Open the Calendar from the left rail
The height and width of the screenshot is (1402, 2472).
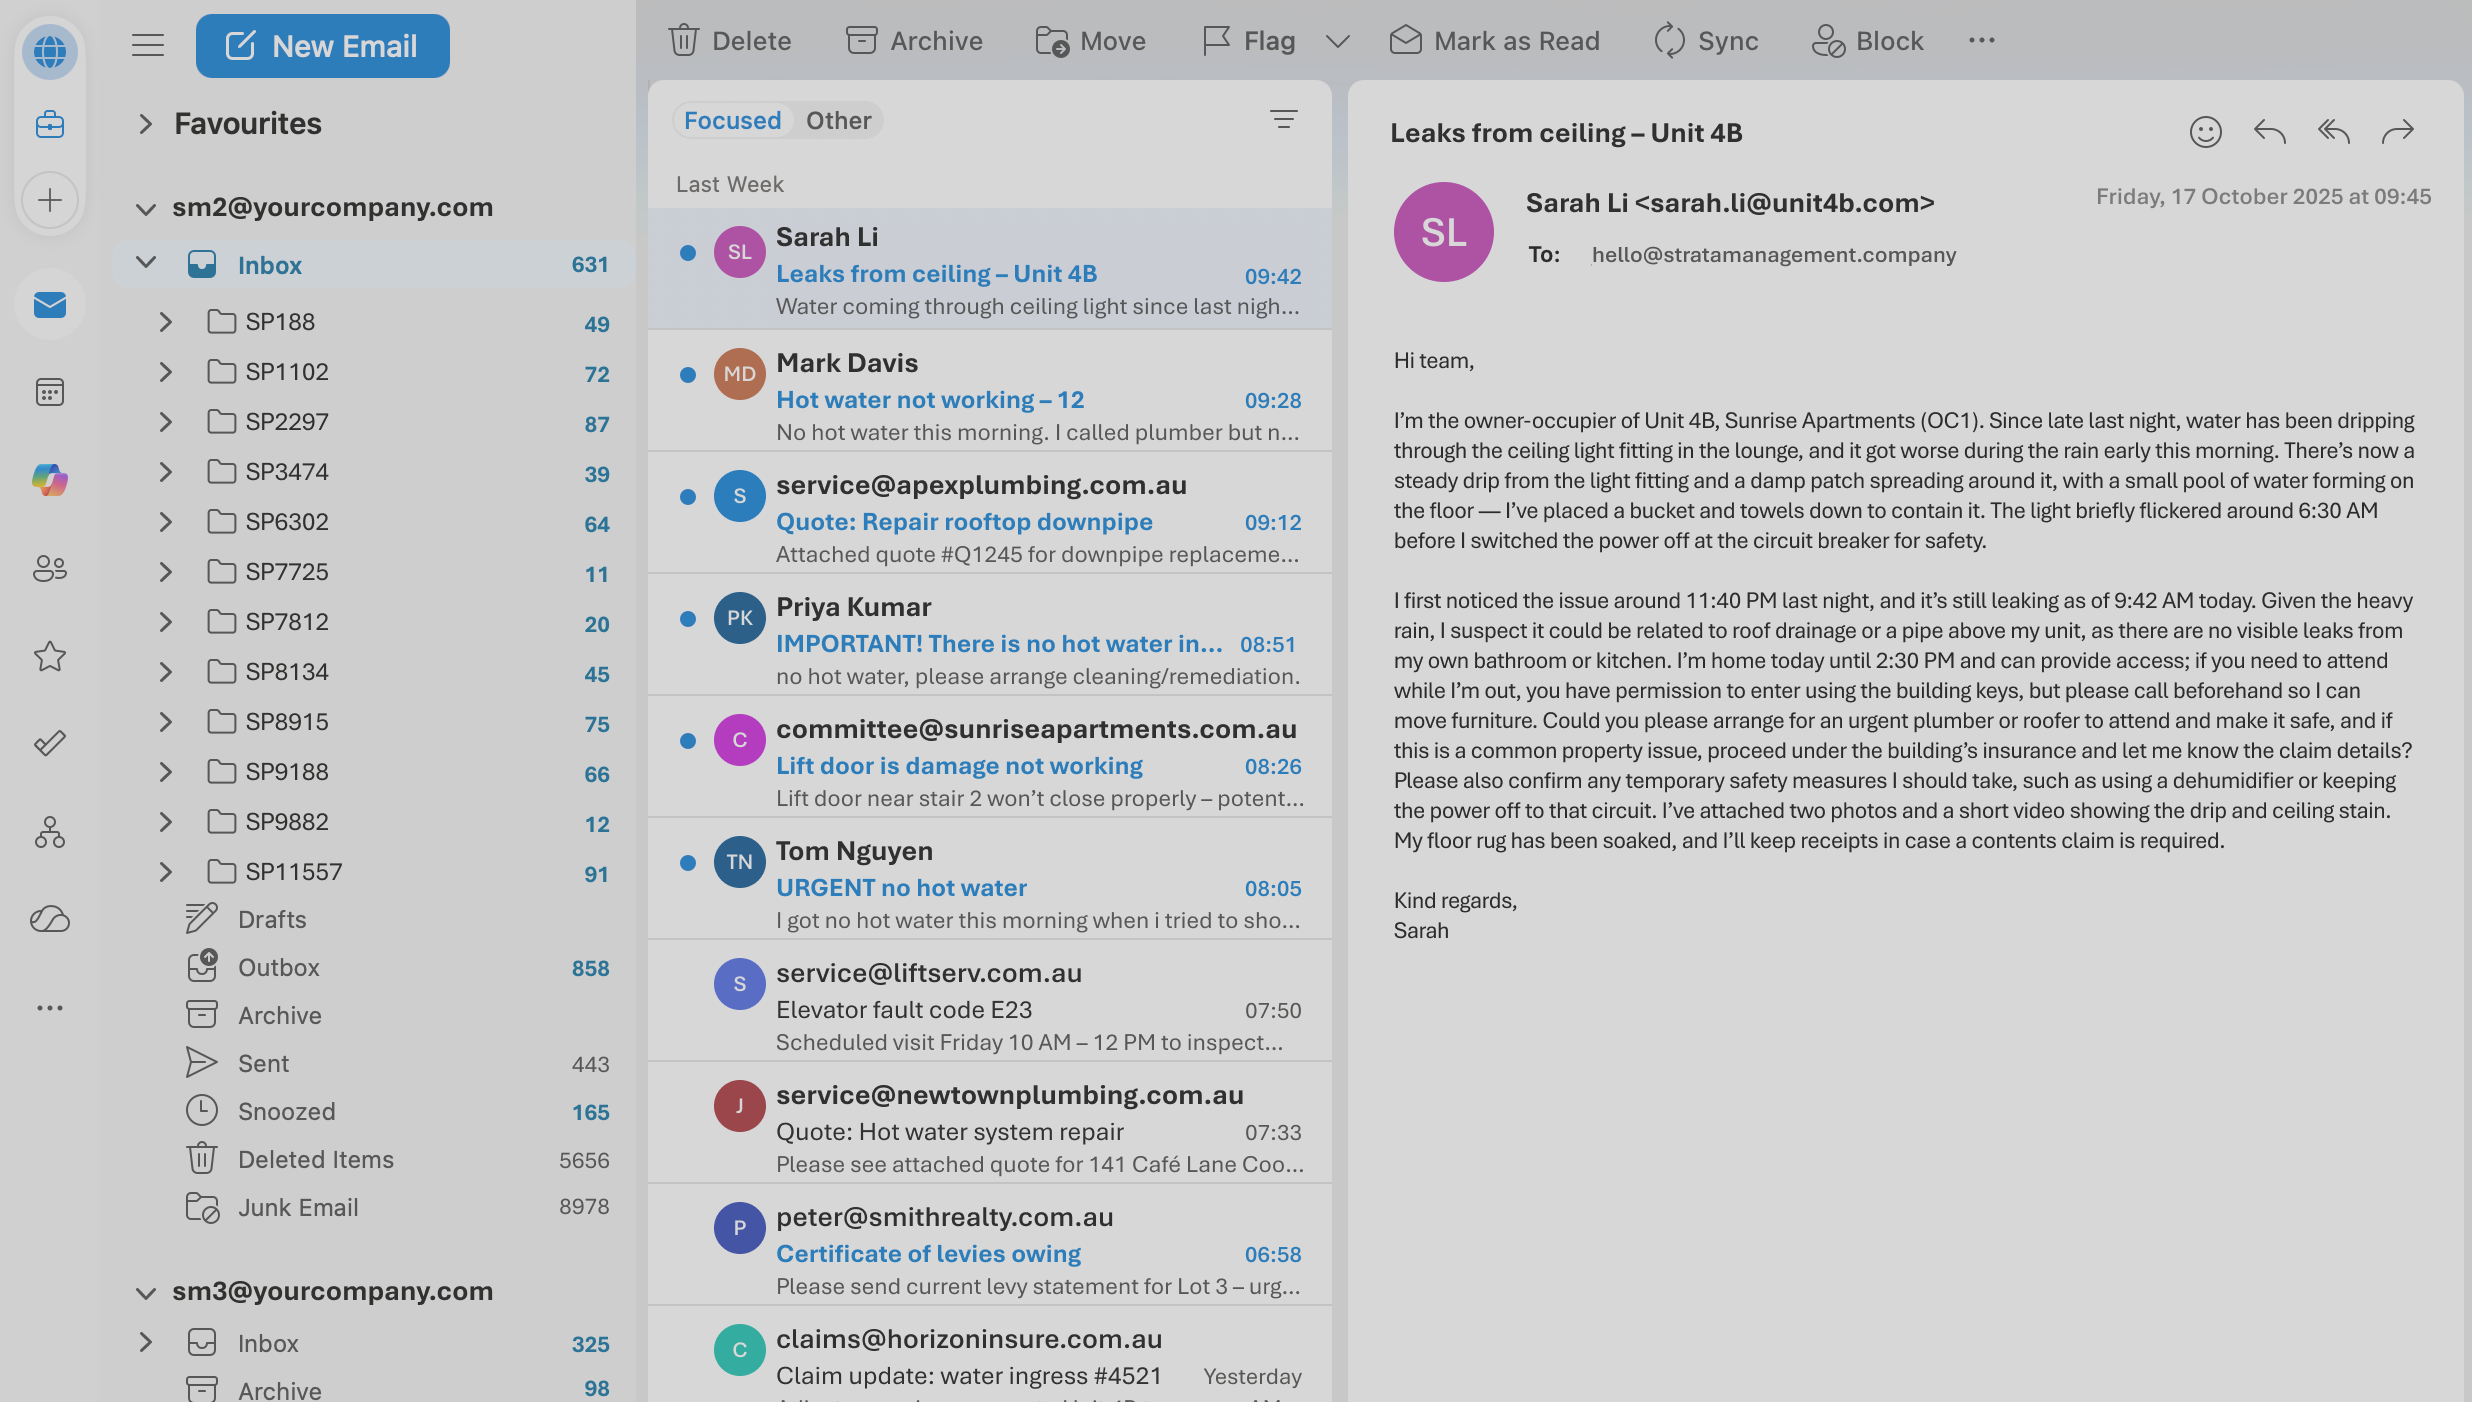coord(49,392)
